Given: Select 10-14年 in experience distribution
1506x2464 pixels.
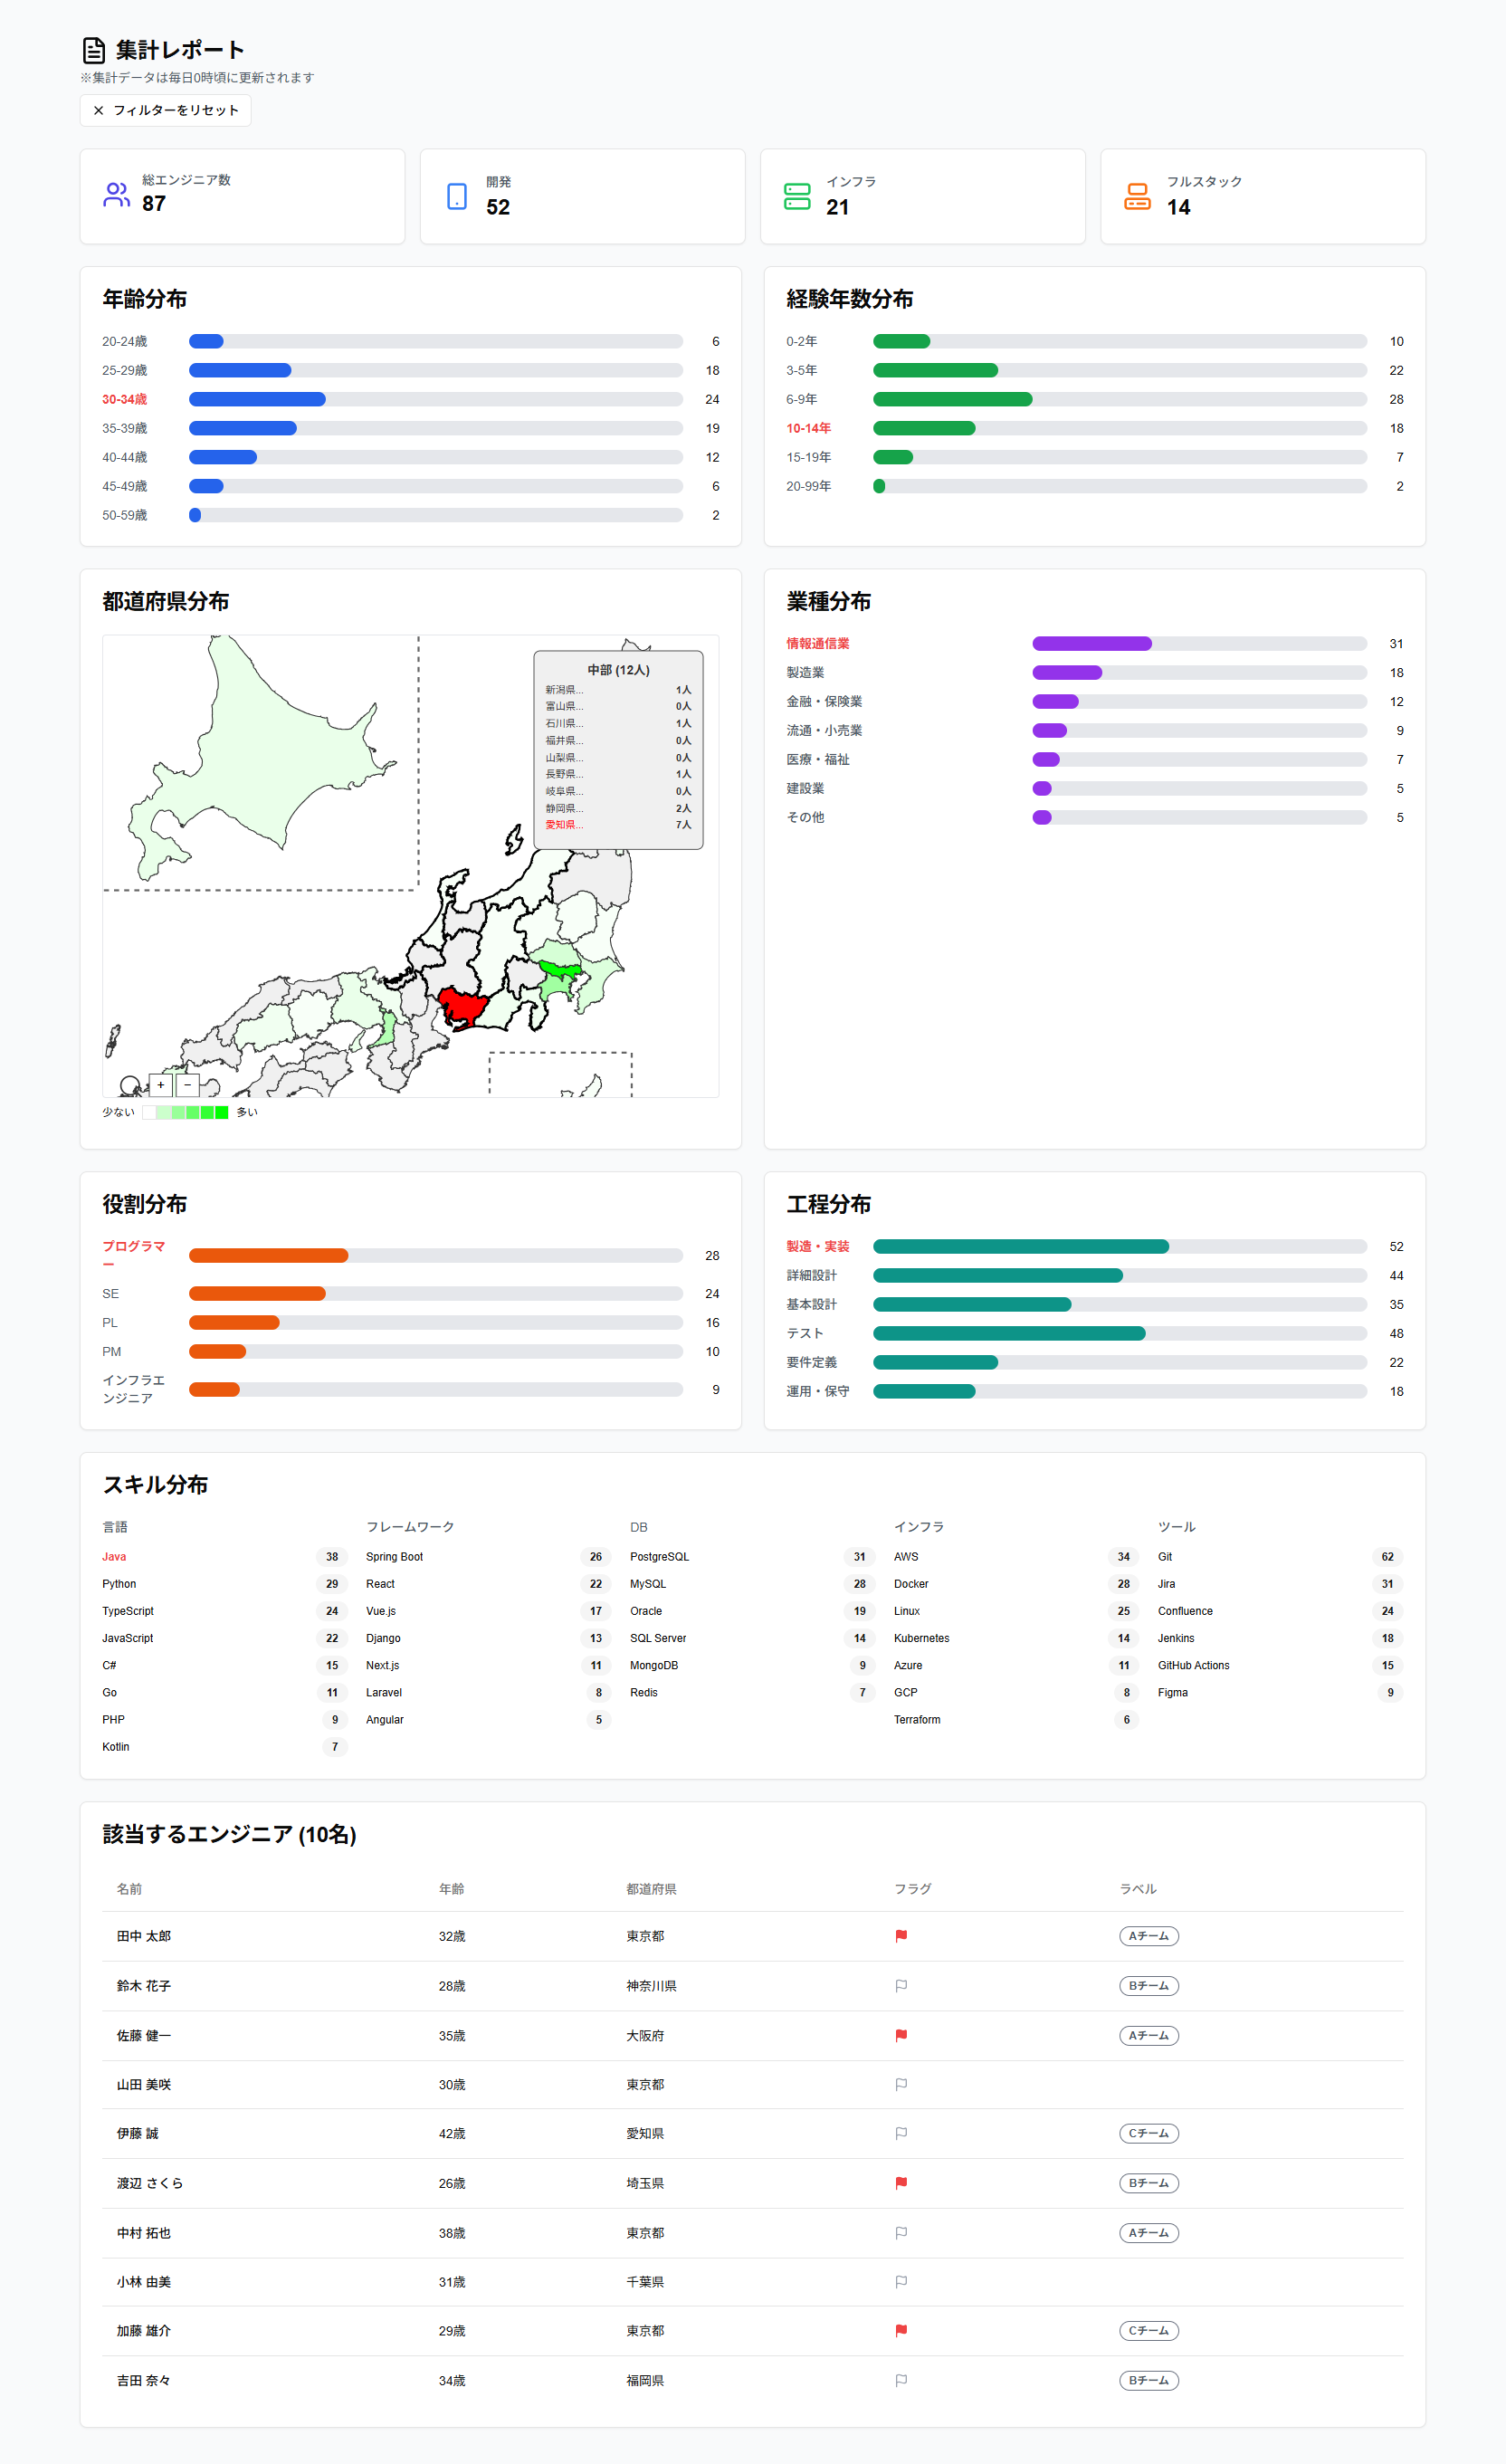Looking at the screenshot, I should [x=808, y=428].
